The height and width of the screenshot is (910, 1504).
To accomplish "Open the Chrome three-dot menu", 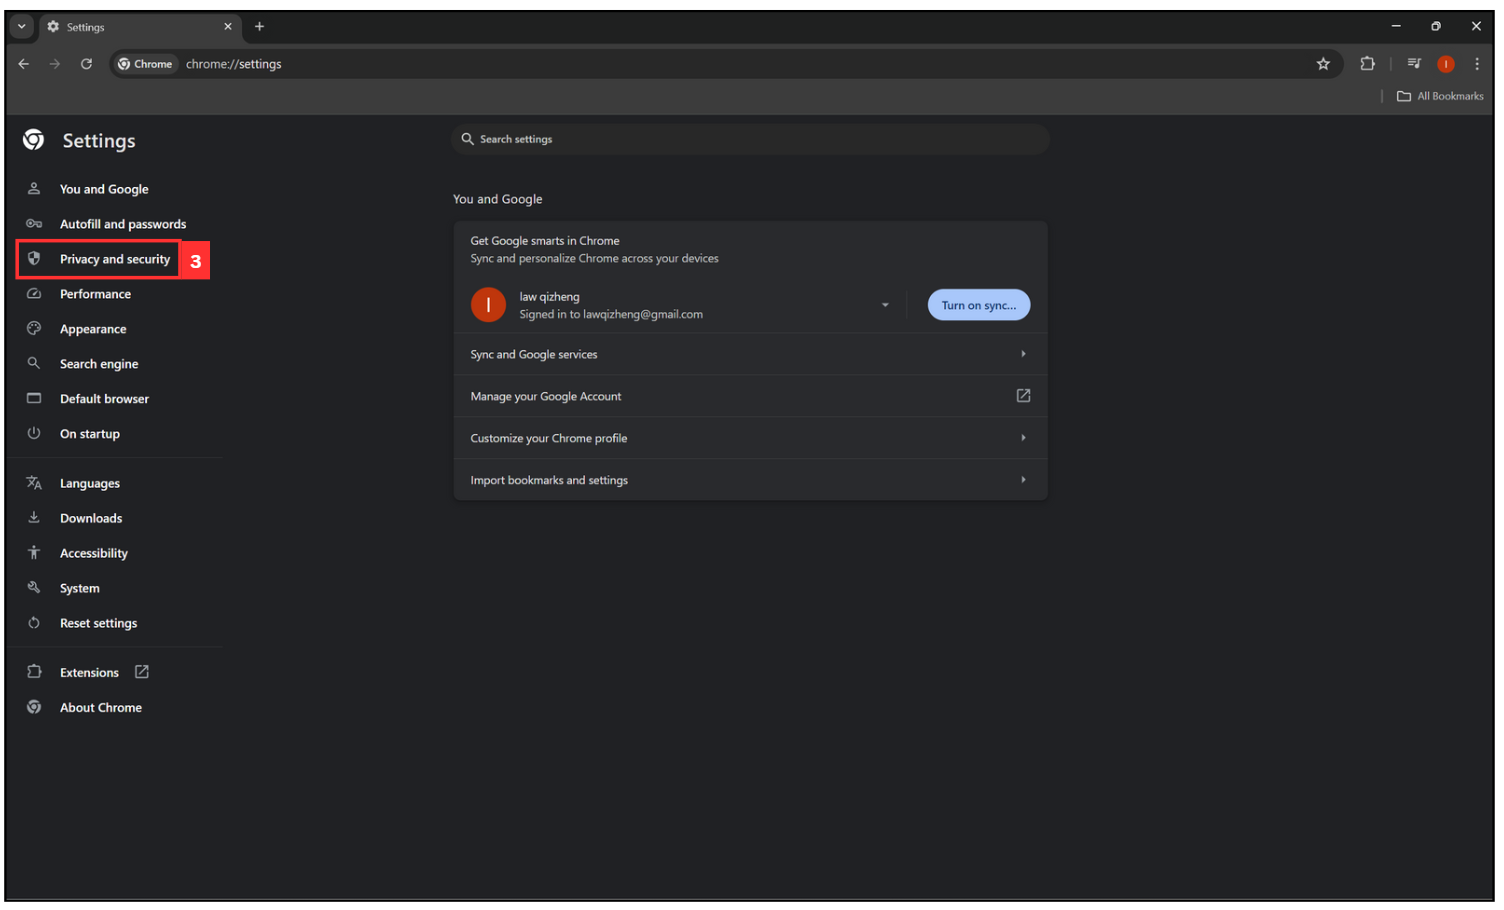I will [1477, 63].
